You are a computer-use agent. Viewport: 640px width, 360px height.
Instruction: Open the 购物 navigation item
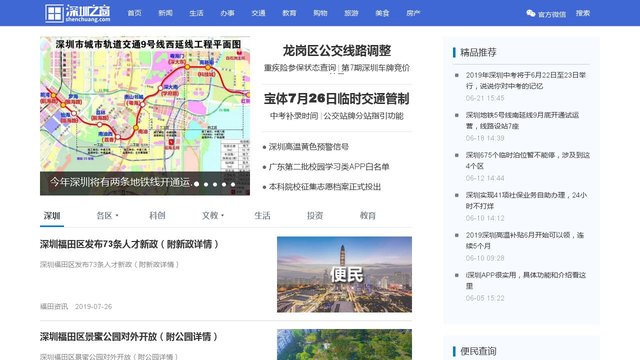click(x=320, y=13)
